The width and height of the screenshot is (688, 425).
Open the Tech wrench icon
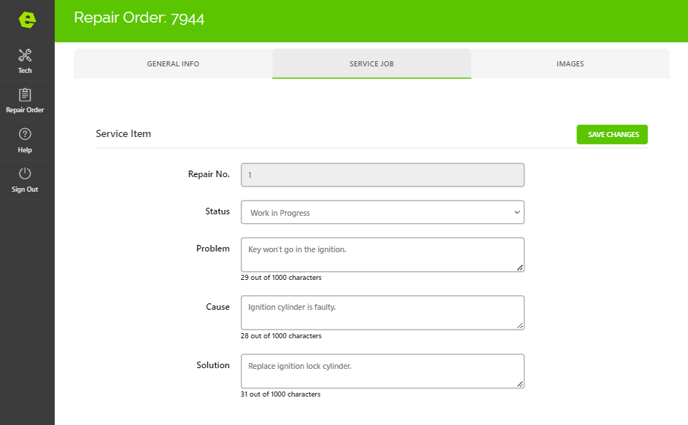click(x=25, y=55)
